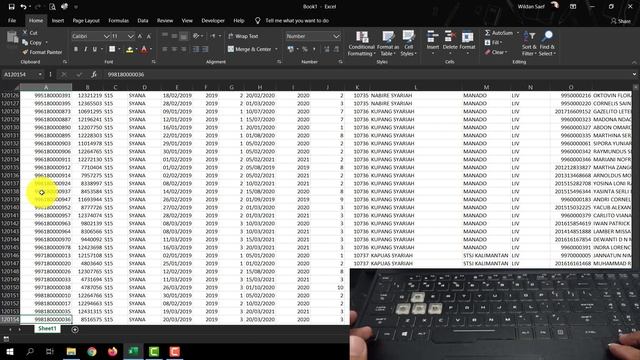Toggle Underline formatting
Screen dimensions: 640x360
click(95, 49)
